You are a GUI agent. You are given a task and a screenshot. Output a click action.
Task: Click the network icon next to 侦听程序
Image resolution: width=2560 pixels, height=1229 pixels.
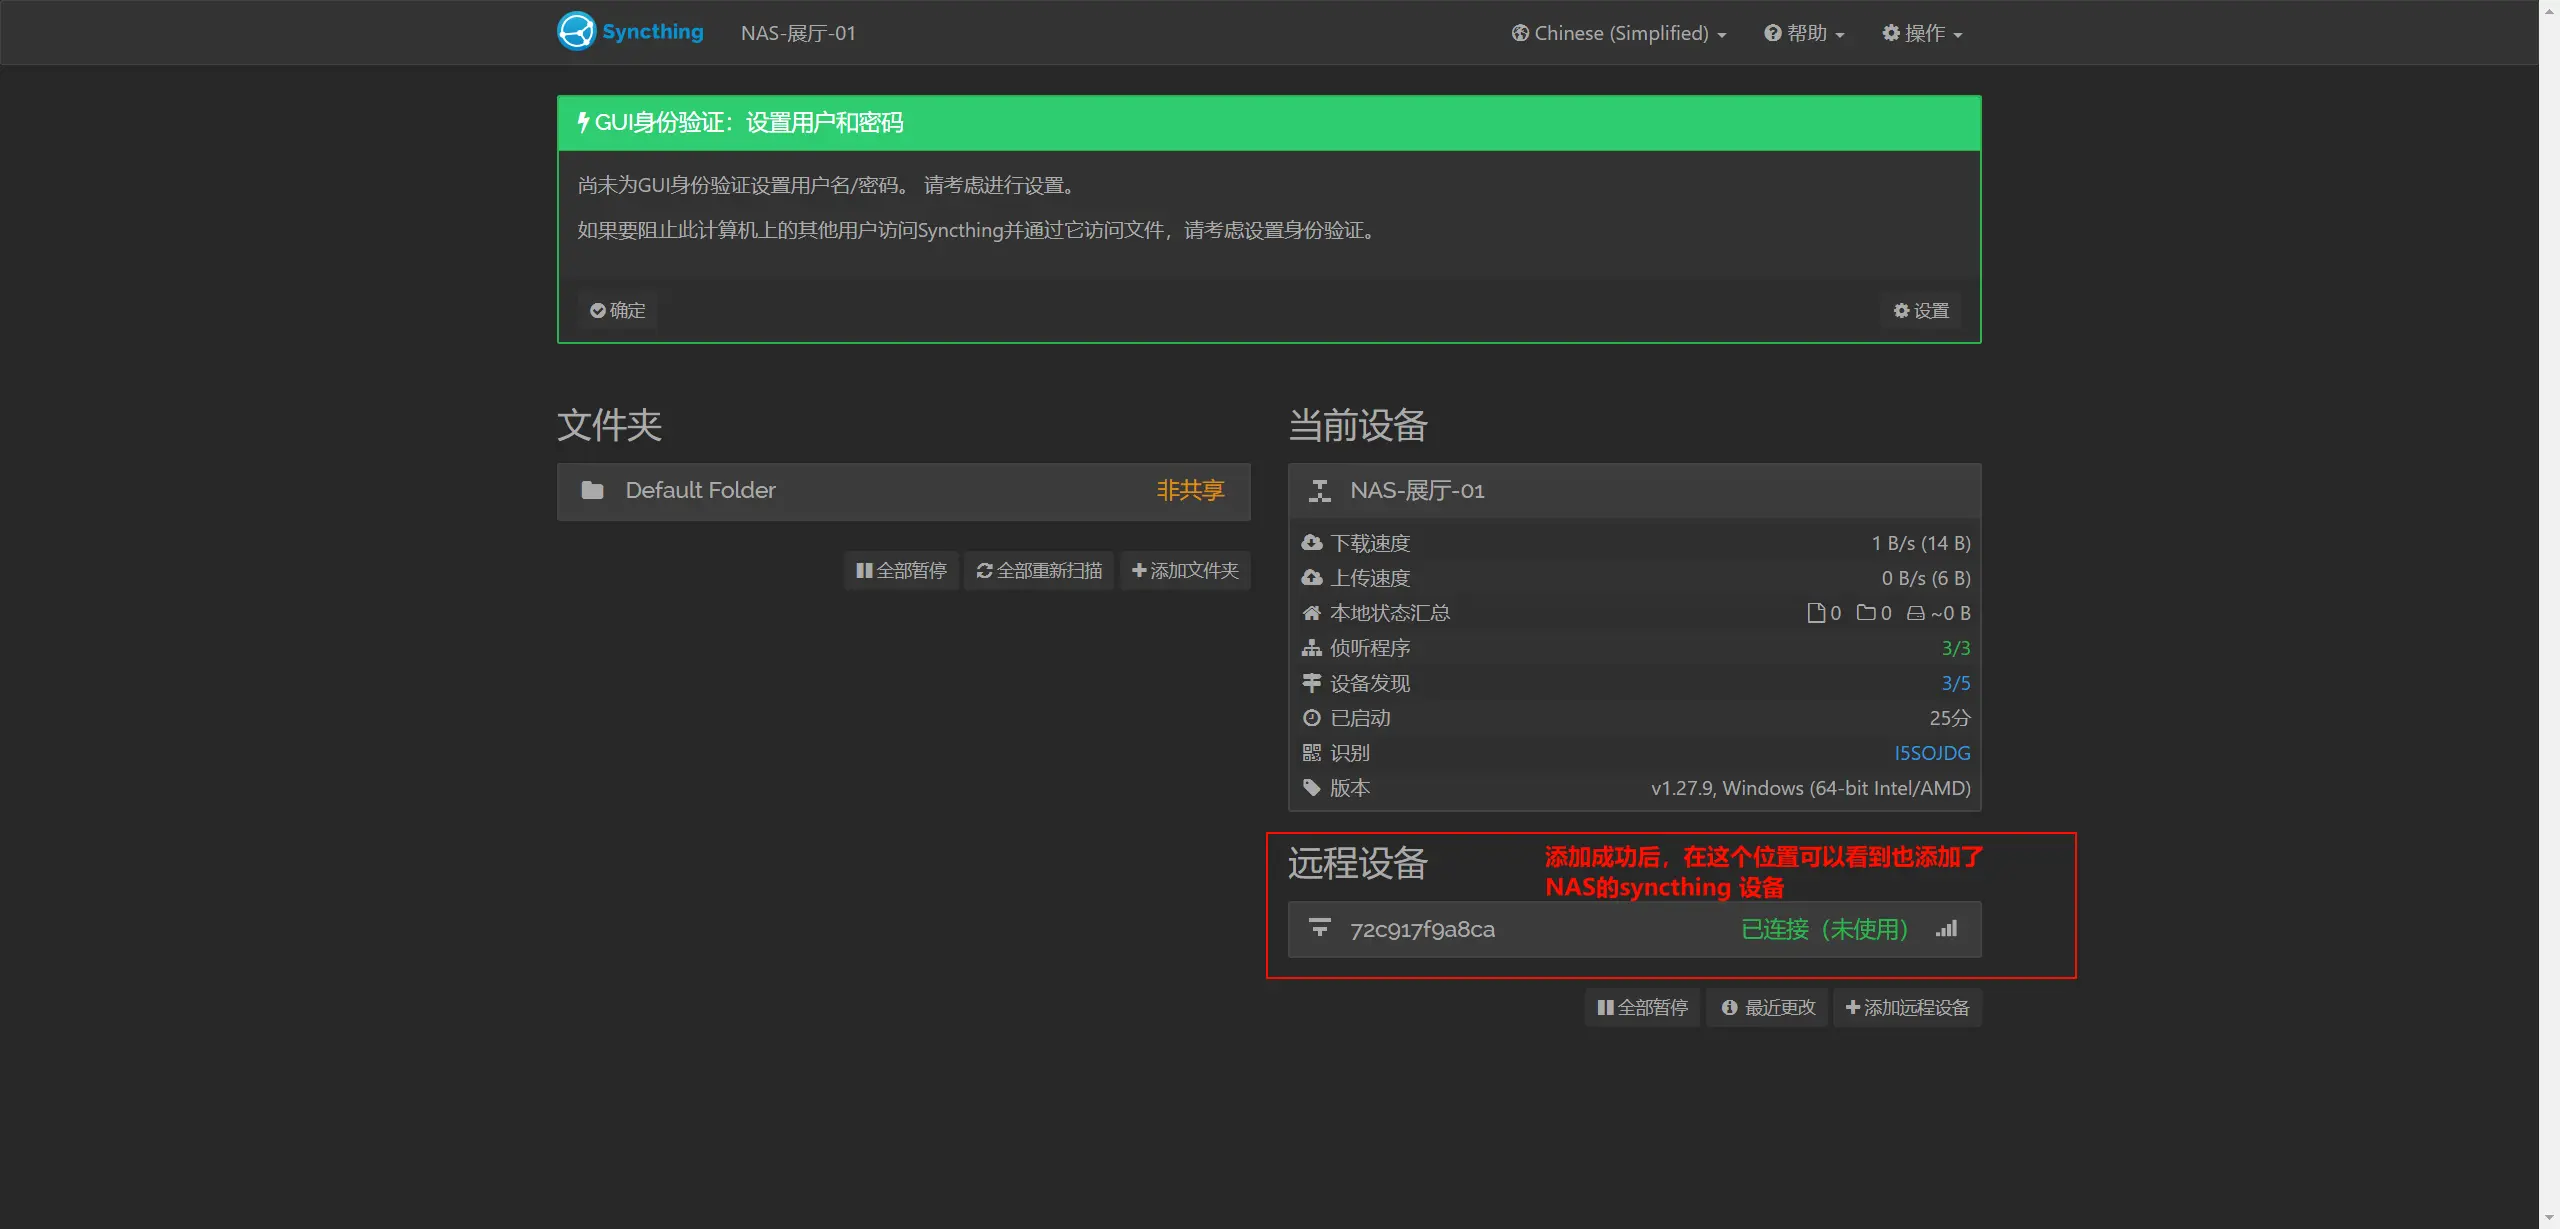tap(1312, 648)
